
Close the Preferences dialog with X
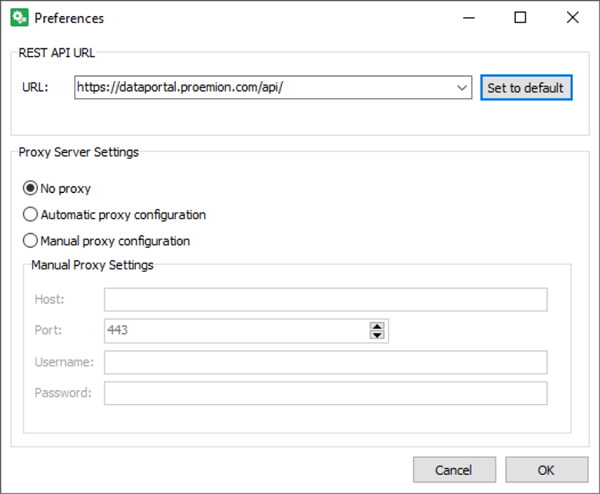click(572, 18)
